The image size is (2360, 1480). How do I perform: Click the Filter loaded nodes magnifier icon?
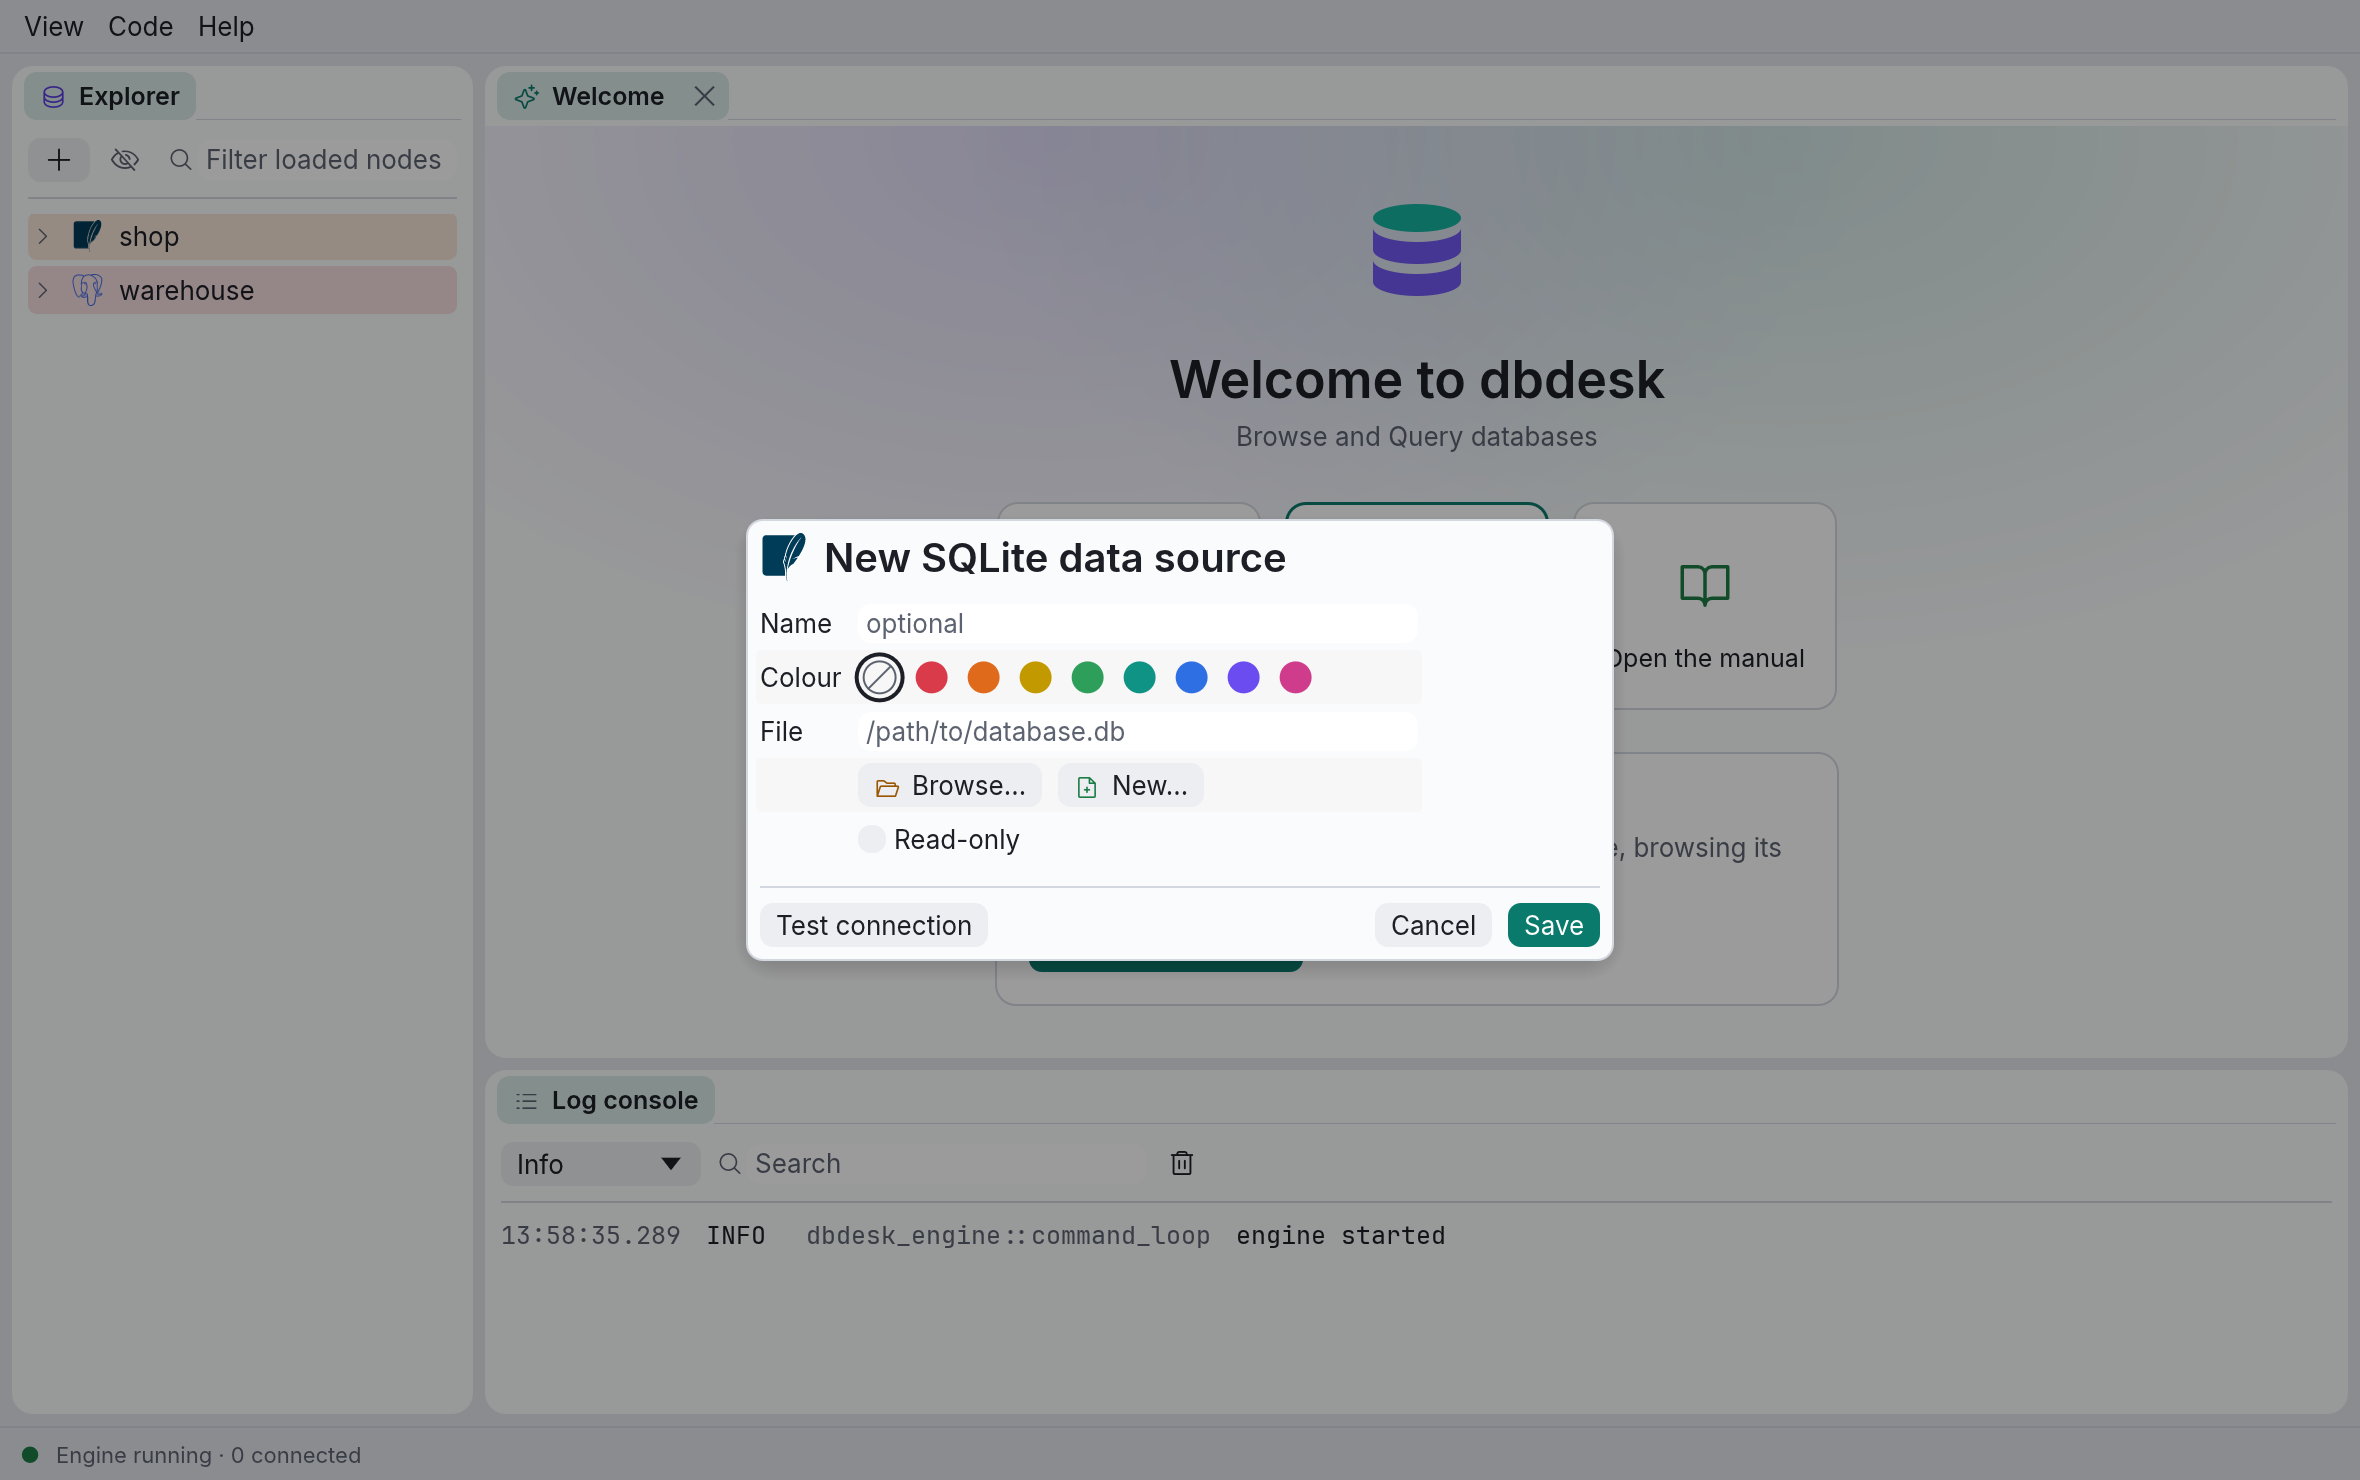pos(181,160)
